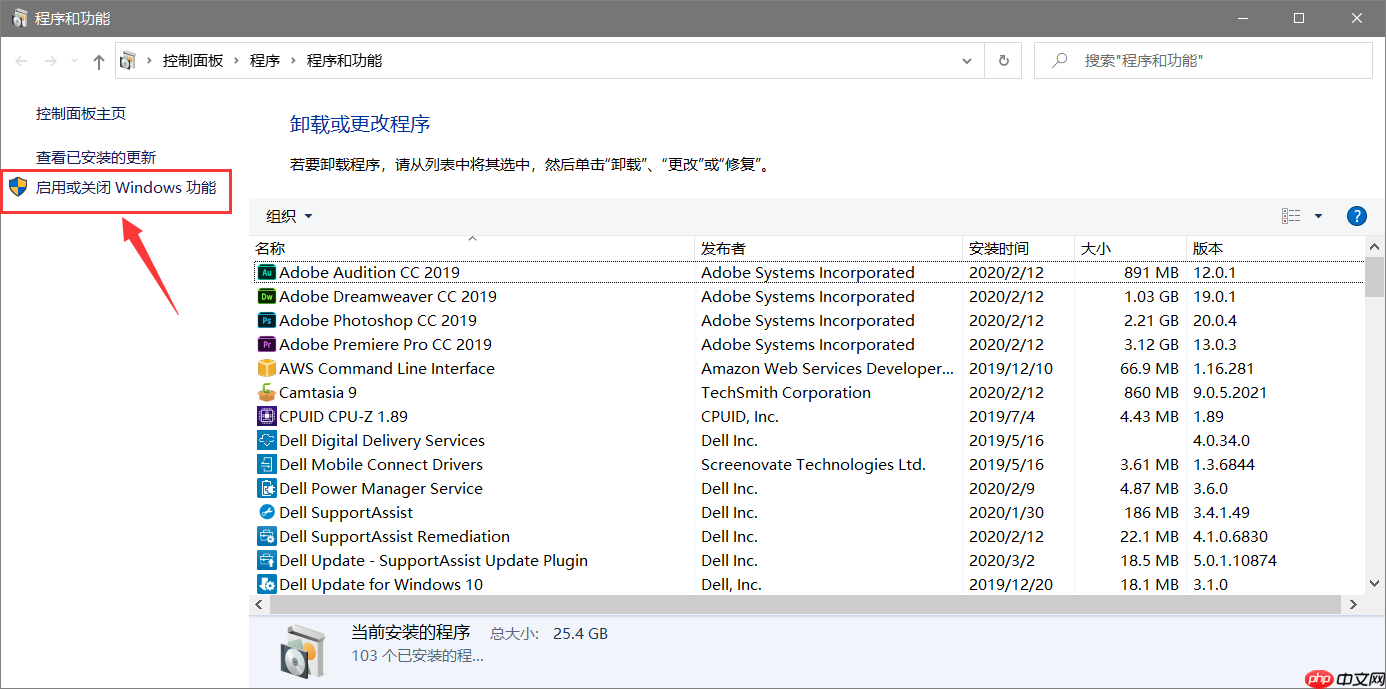Select the AWS Command Line Interface icon
The height and width of the screenshot is (689, 1386).
pyautogui.click(x=266, y=368)
